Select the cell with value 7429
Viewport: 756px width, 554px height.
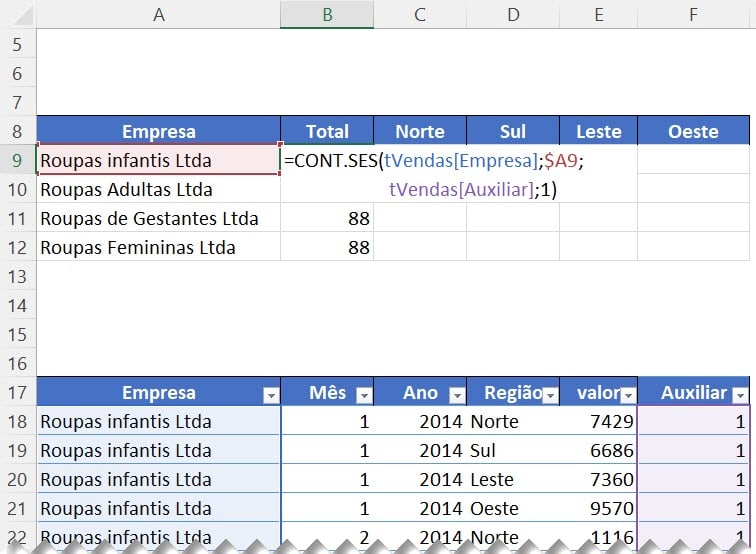(x=597, y=422)
